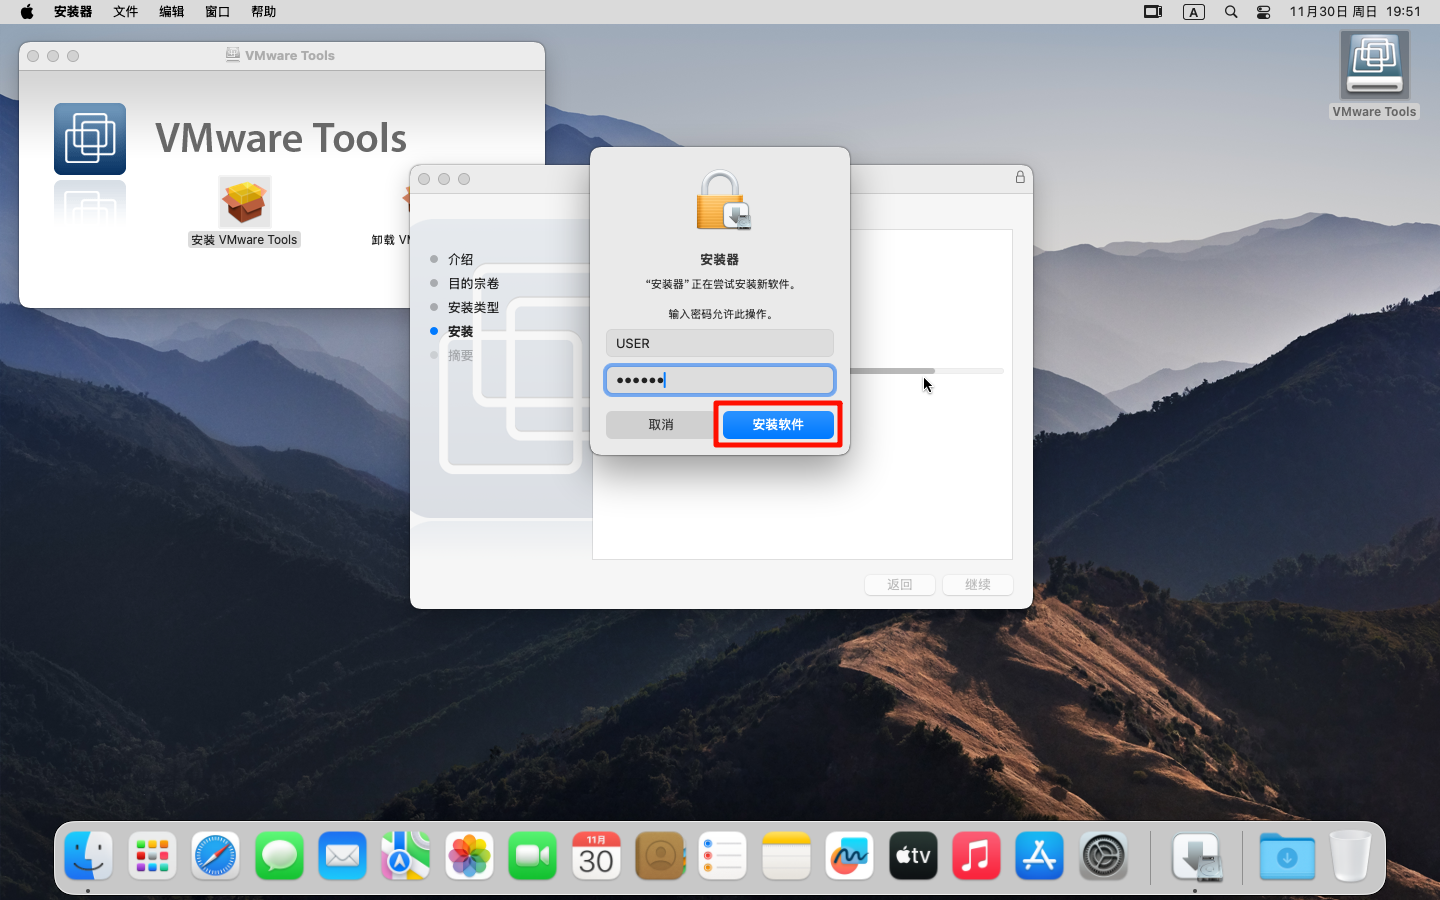Open Contacts from the Dock
Screen dimensions: 1440x900
(660, 856)
